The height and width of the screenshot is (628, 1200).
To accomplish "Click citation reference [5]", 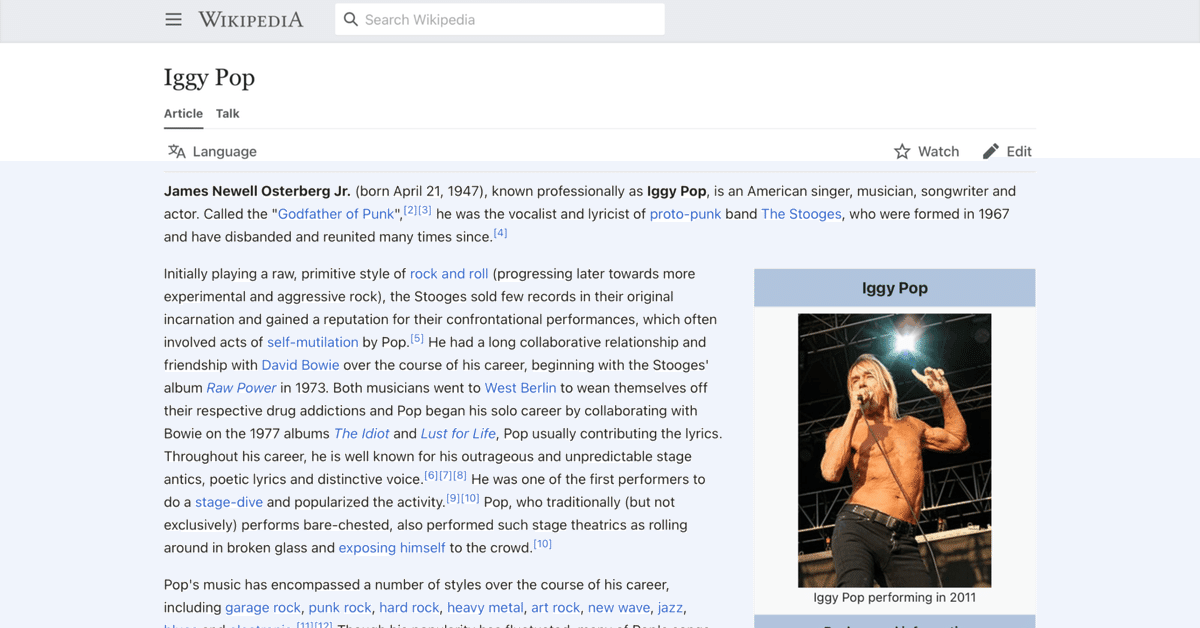I will pyautogui.click(x=417, y=338).
